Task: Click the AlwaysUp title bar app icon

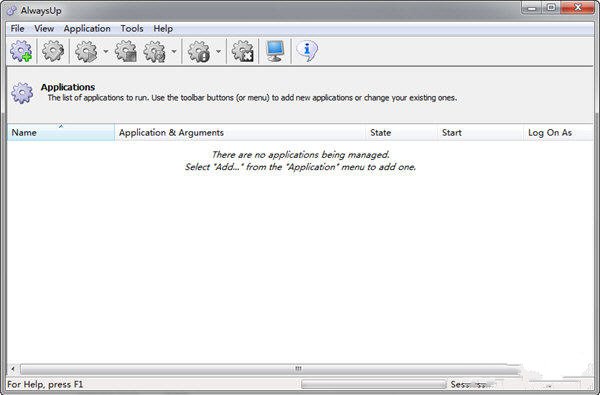Action: click(12, 10)
